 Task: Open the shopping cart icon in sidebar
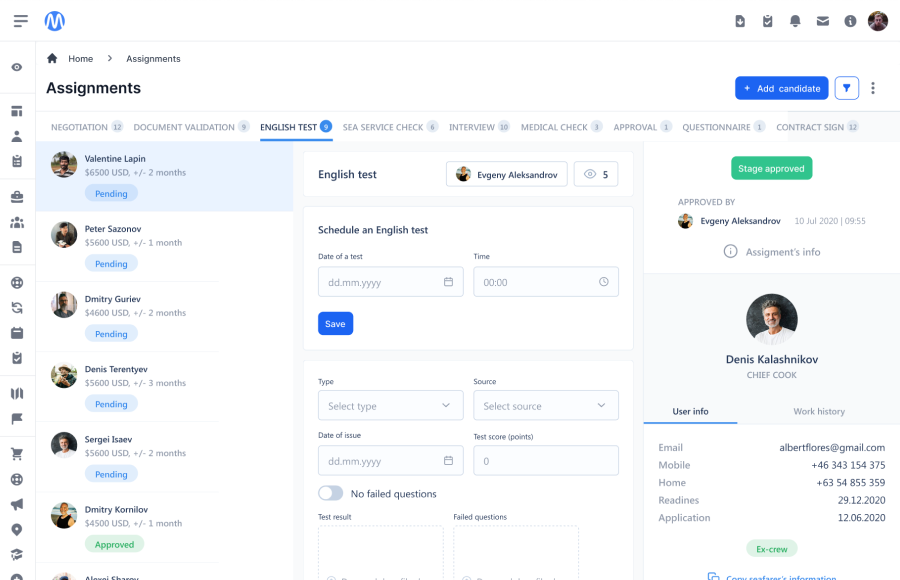coord(17,454)
